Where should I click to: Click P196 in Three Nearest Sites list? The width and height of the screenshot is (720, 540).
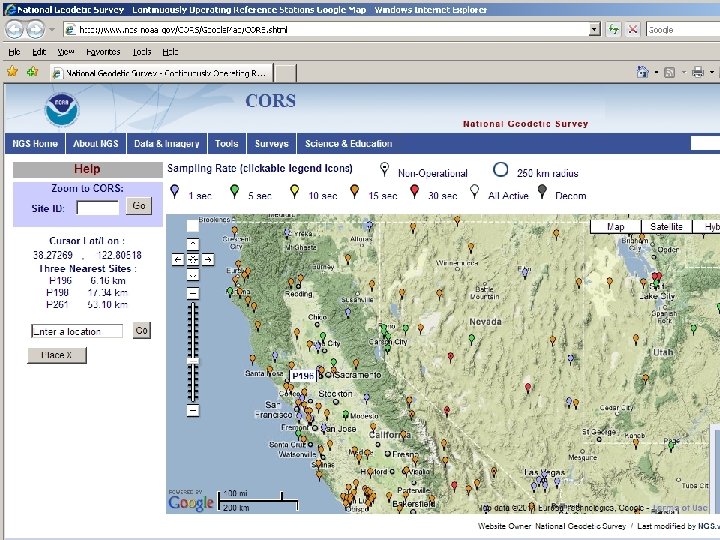[x=60, y=281]
